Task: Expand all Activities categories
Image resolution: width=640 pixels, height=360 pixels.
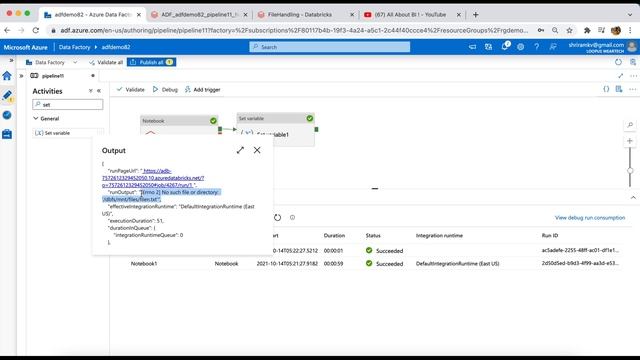Action: (x=91, y=91)
